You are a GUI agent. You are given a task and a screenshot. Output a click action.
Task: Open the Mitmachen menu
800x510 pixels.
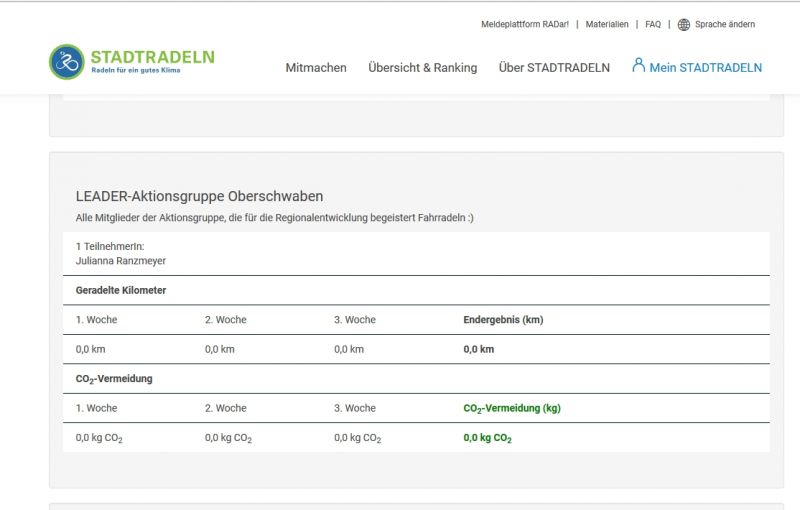point(316,68)
